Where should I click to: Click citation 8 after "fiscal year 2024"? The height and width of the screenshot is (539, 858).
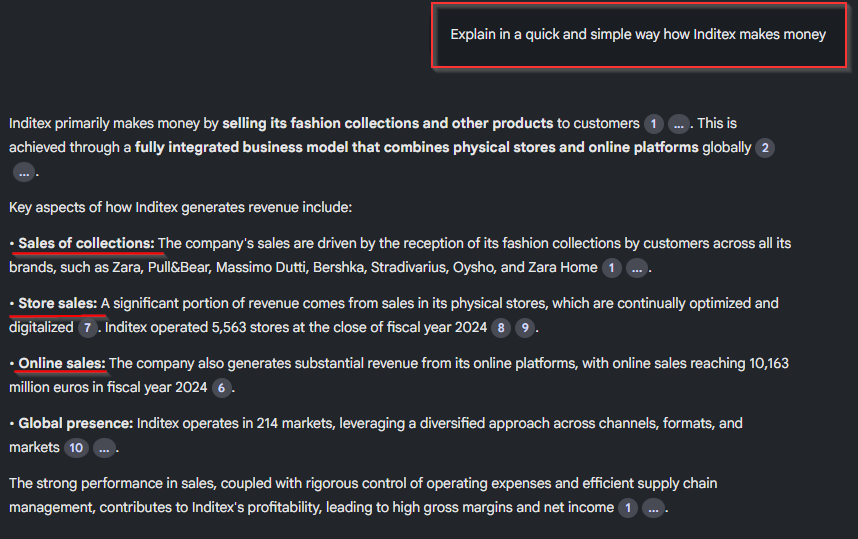(501, 328)
